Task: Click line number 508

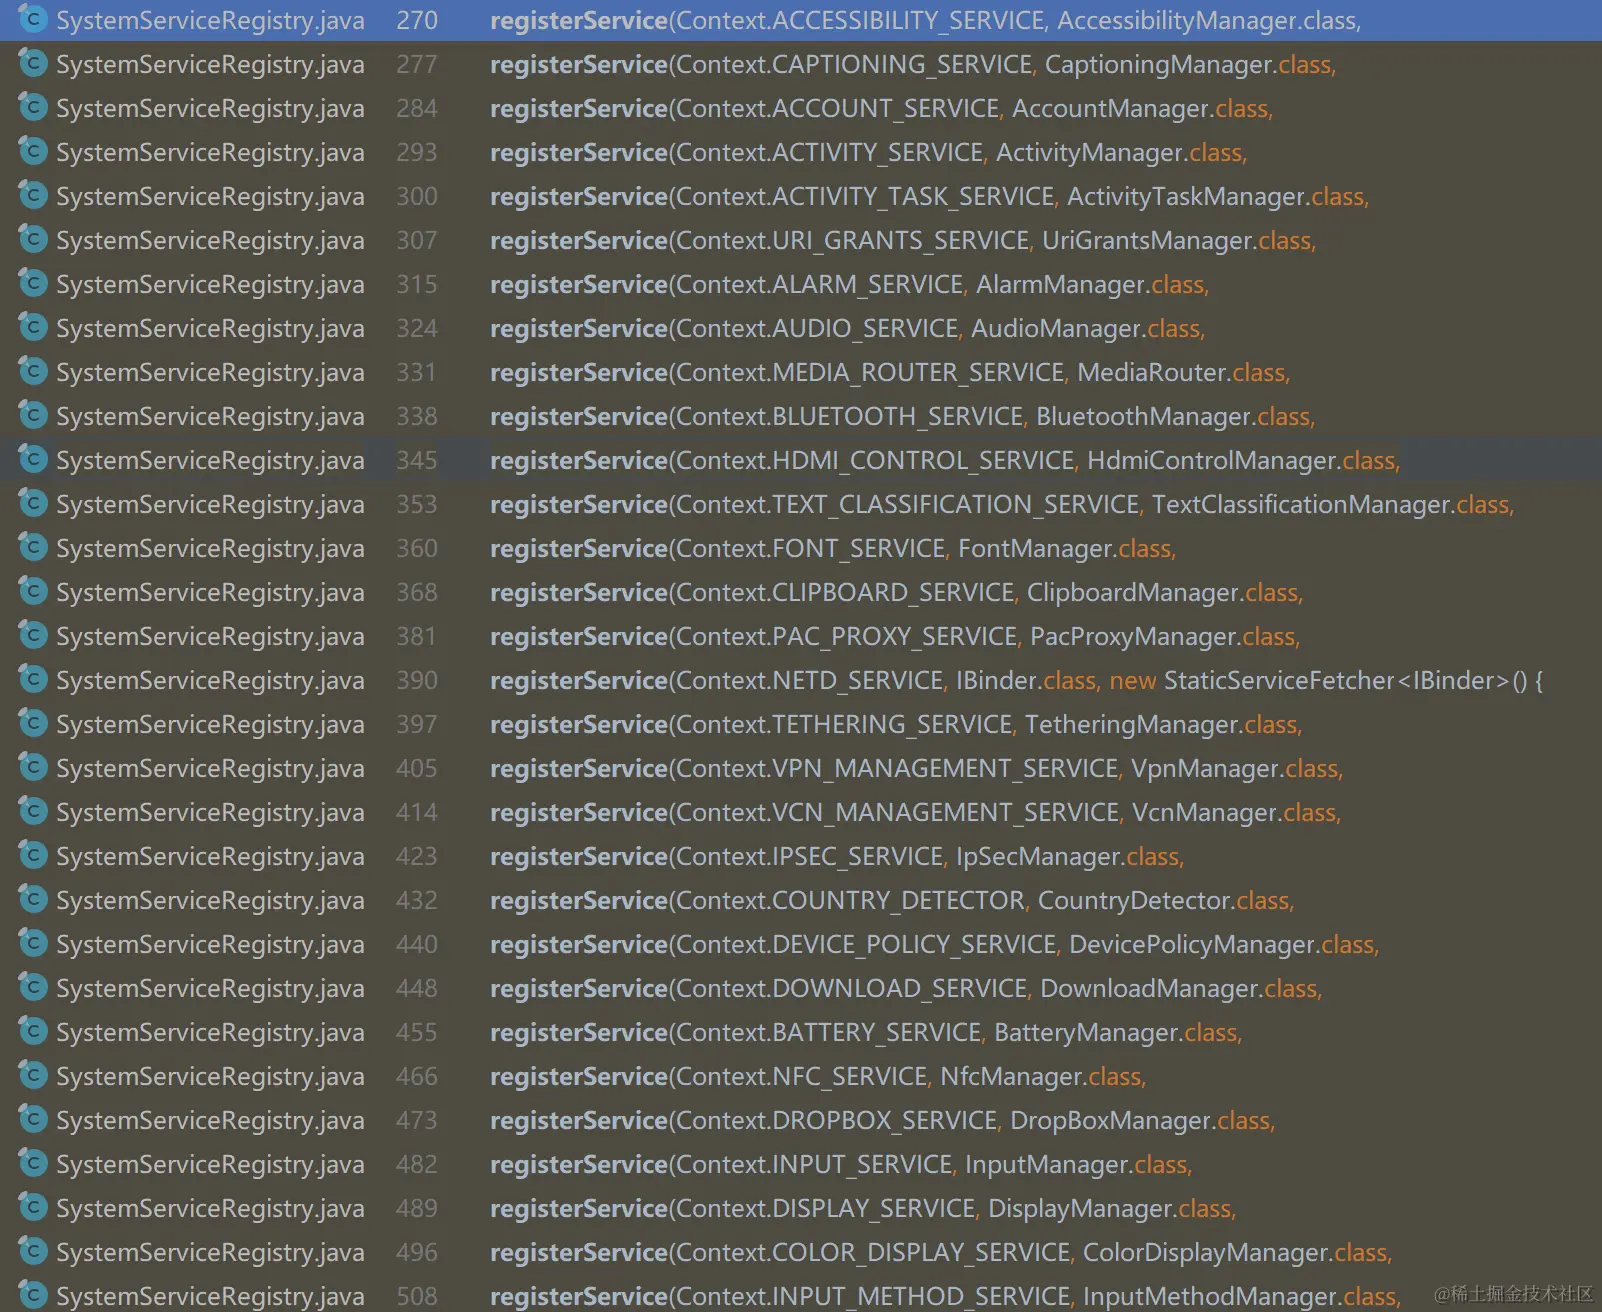Action: [416, 1297]
